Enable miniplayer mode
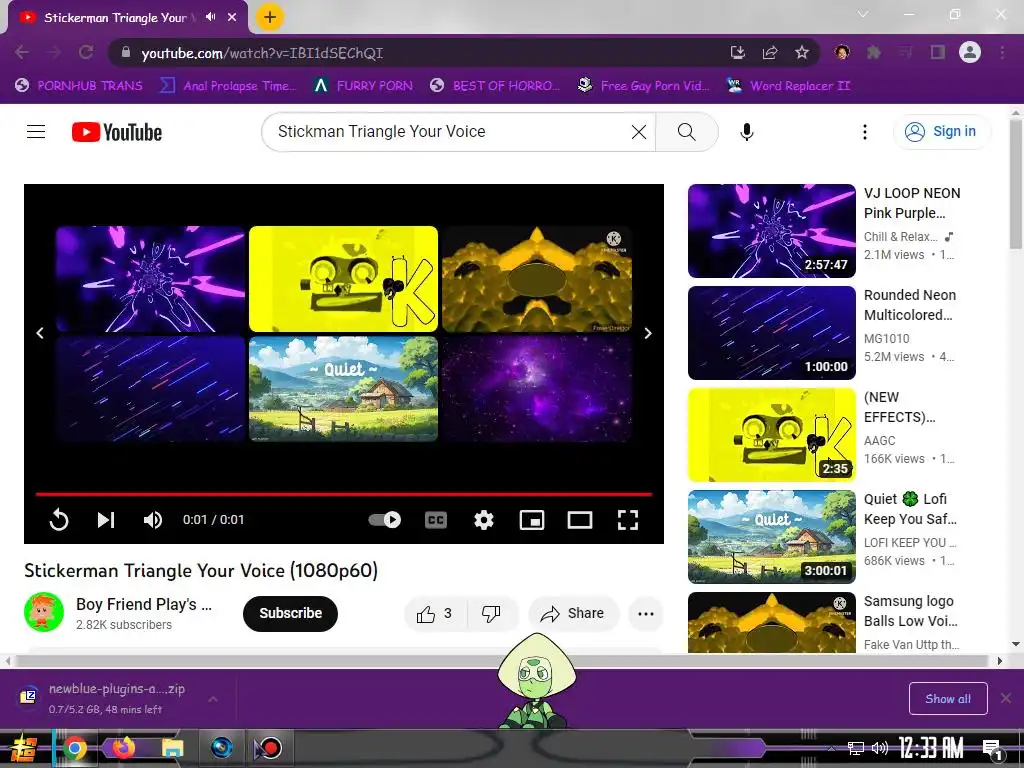 [532, 520]
